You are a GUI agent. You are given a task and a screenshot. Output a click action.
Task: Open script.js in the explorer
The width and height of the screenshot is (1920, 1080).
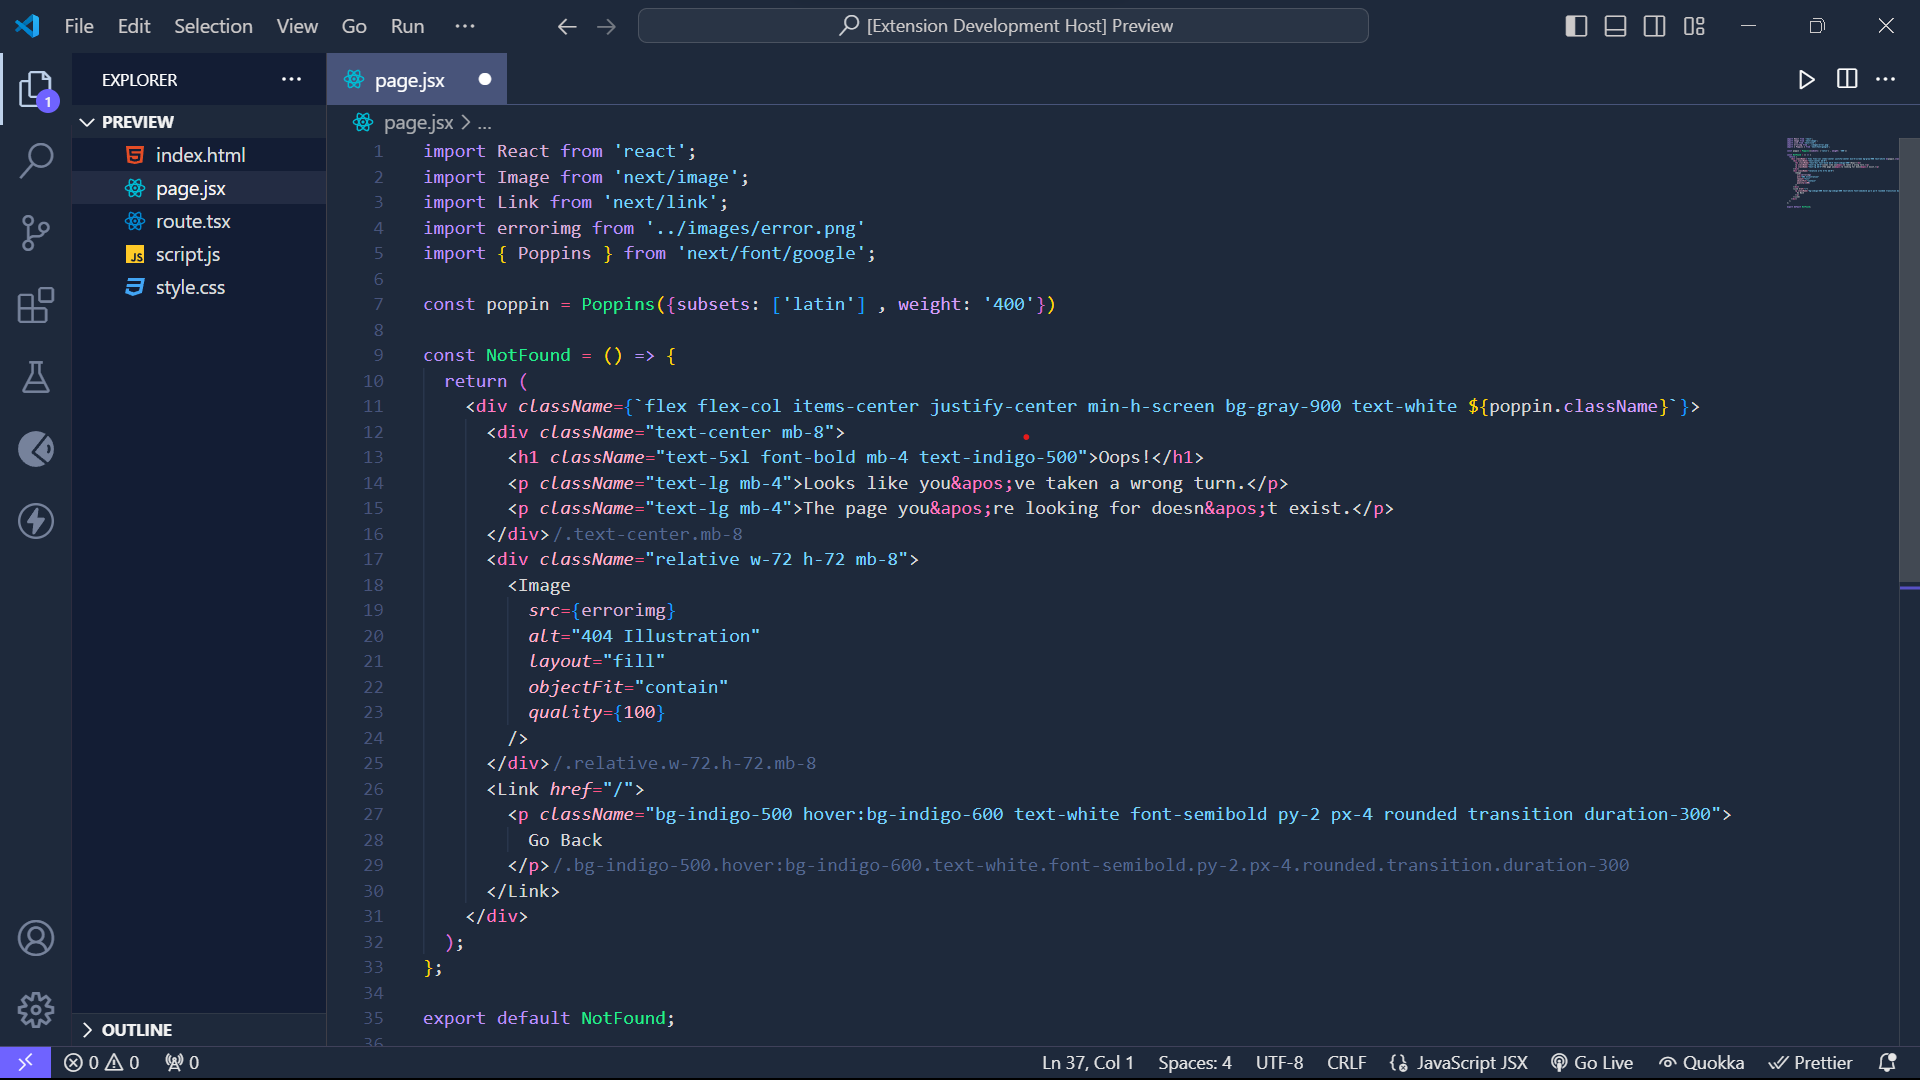(x=199, y=254)
